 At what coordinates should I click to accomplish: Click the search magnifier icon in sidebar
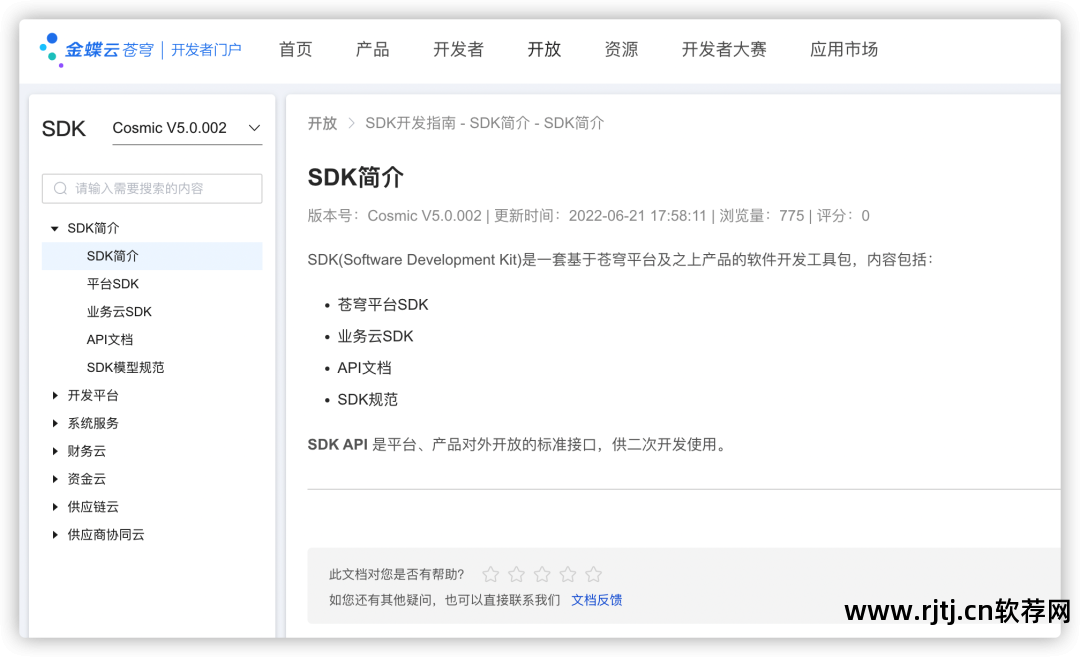tap(61, 189)
